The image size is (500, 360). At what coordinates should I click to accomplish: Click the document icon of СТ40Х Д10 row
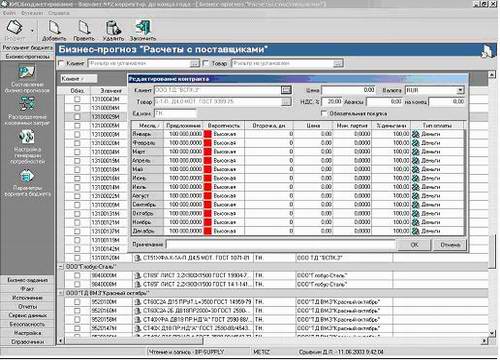[137, 328]
